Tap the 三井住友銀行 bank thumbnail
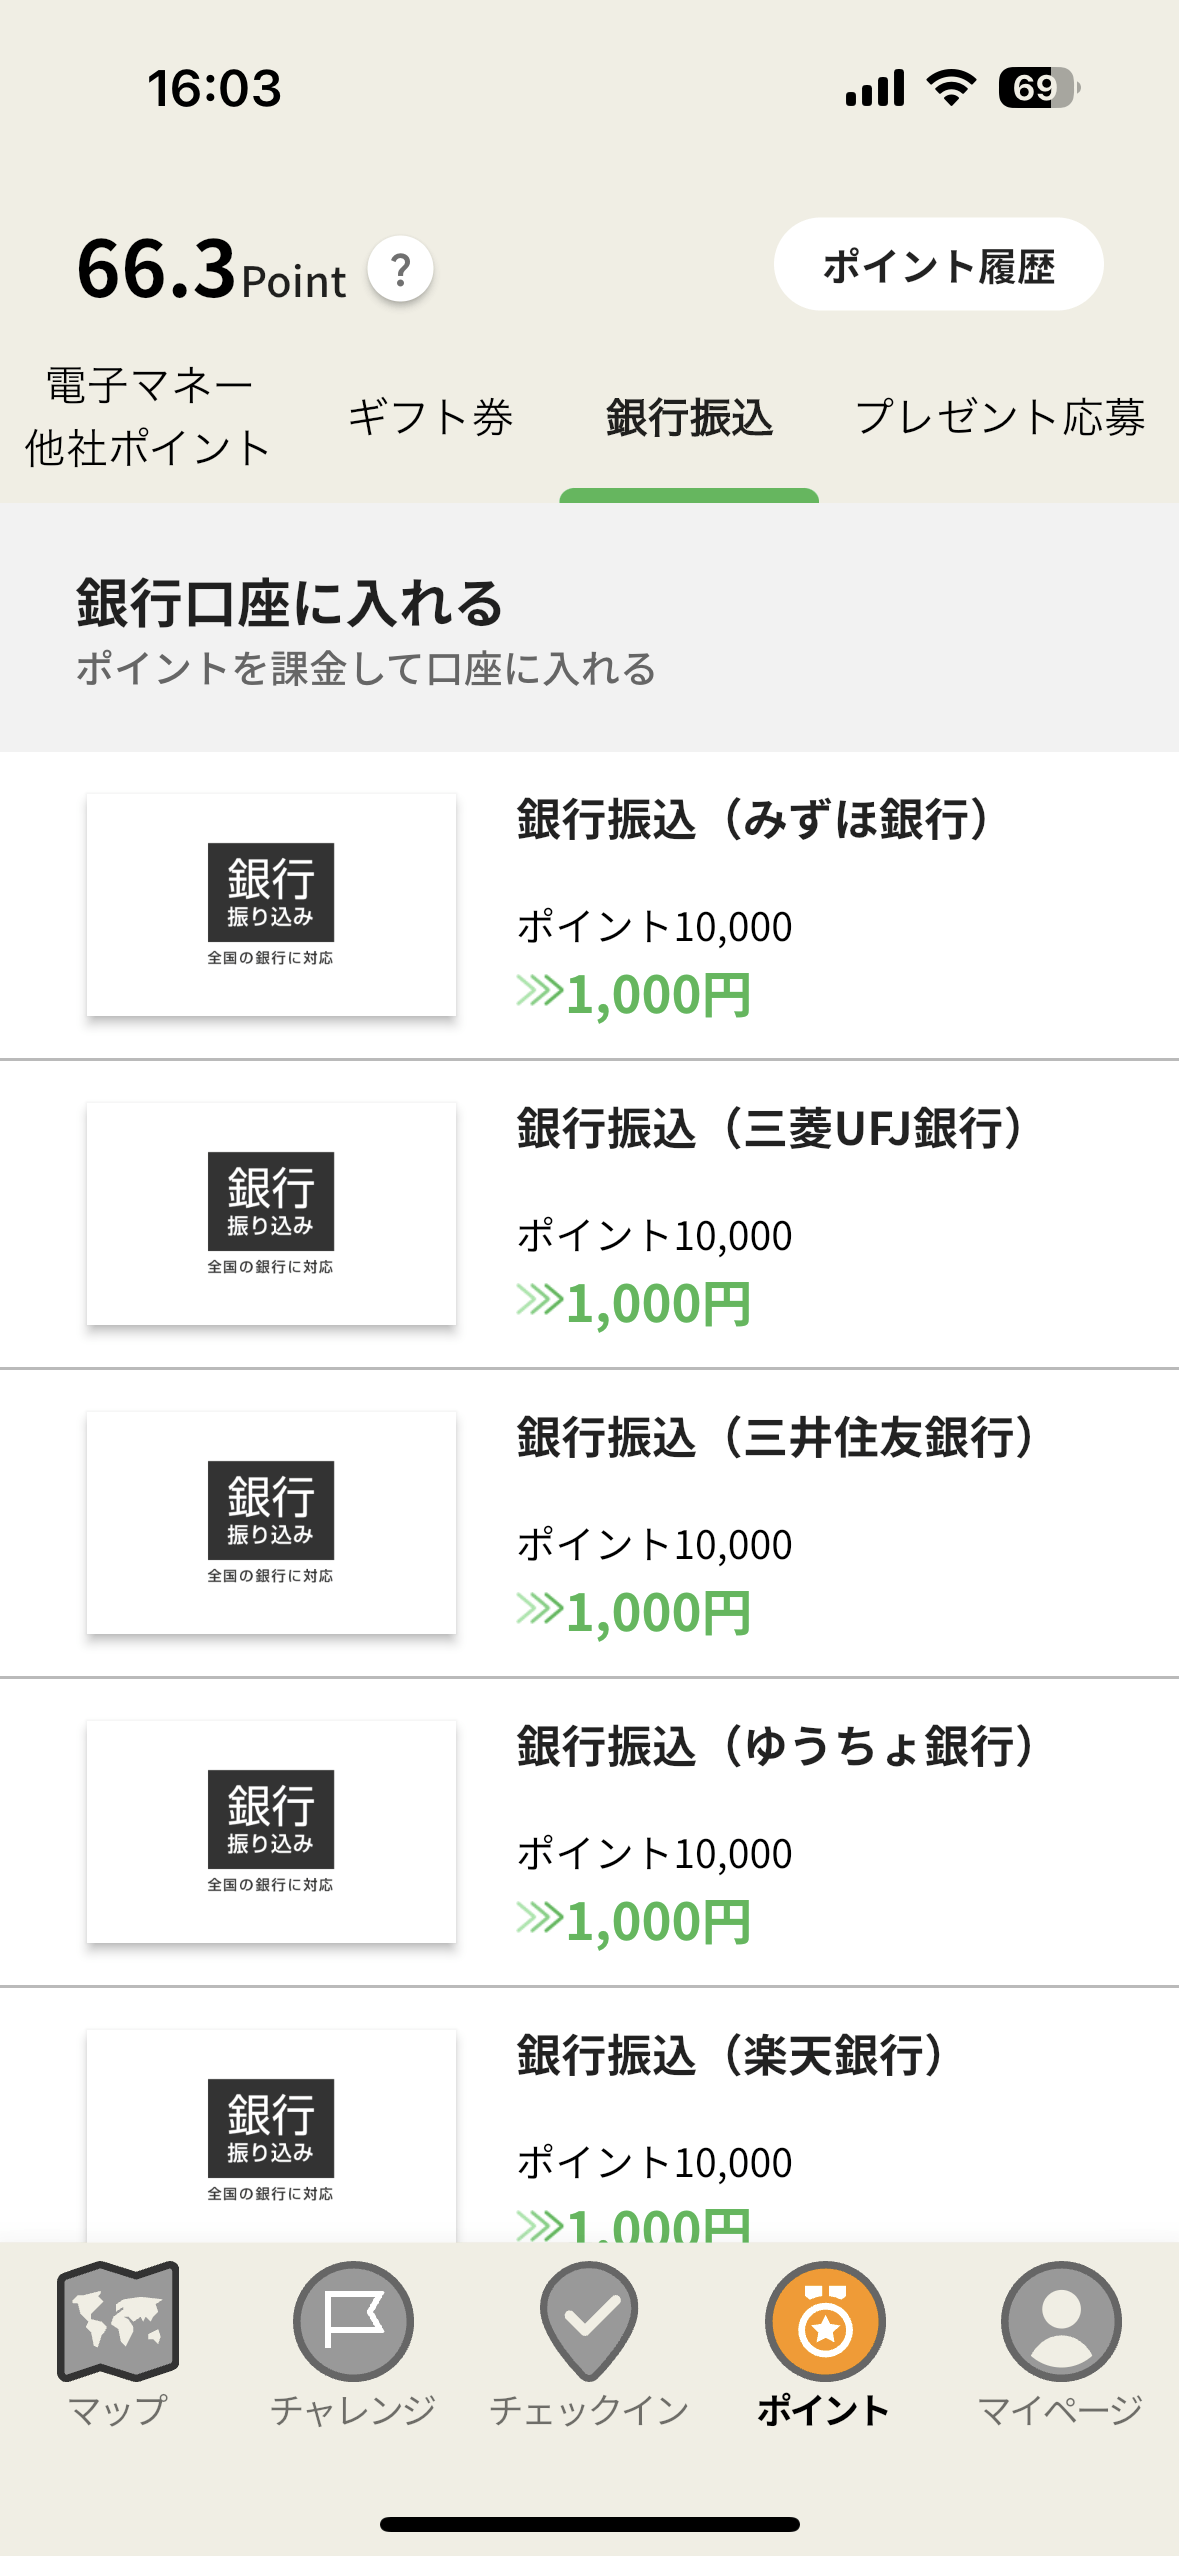 click(271, 1522)
